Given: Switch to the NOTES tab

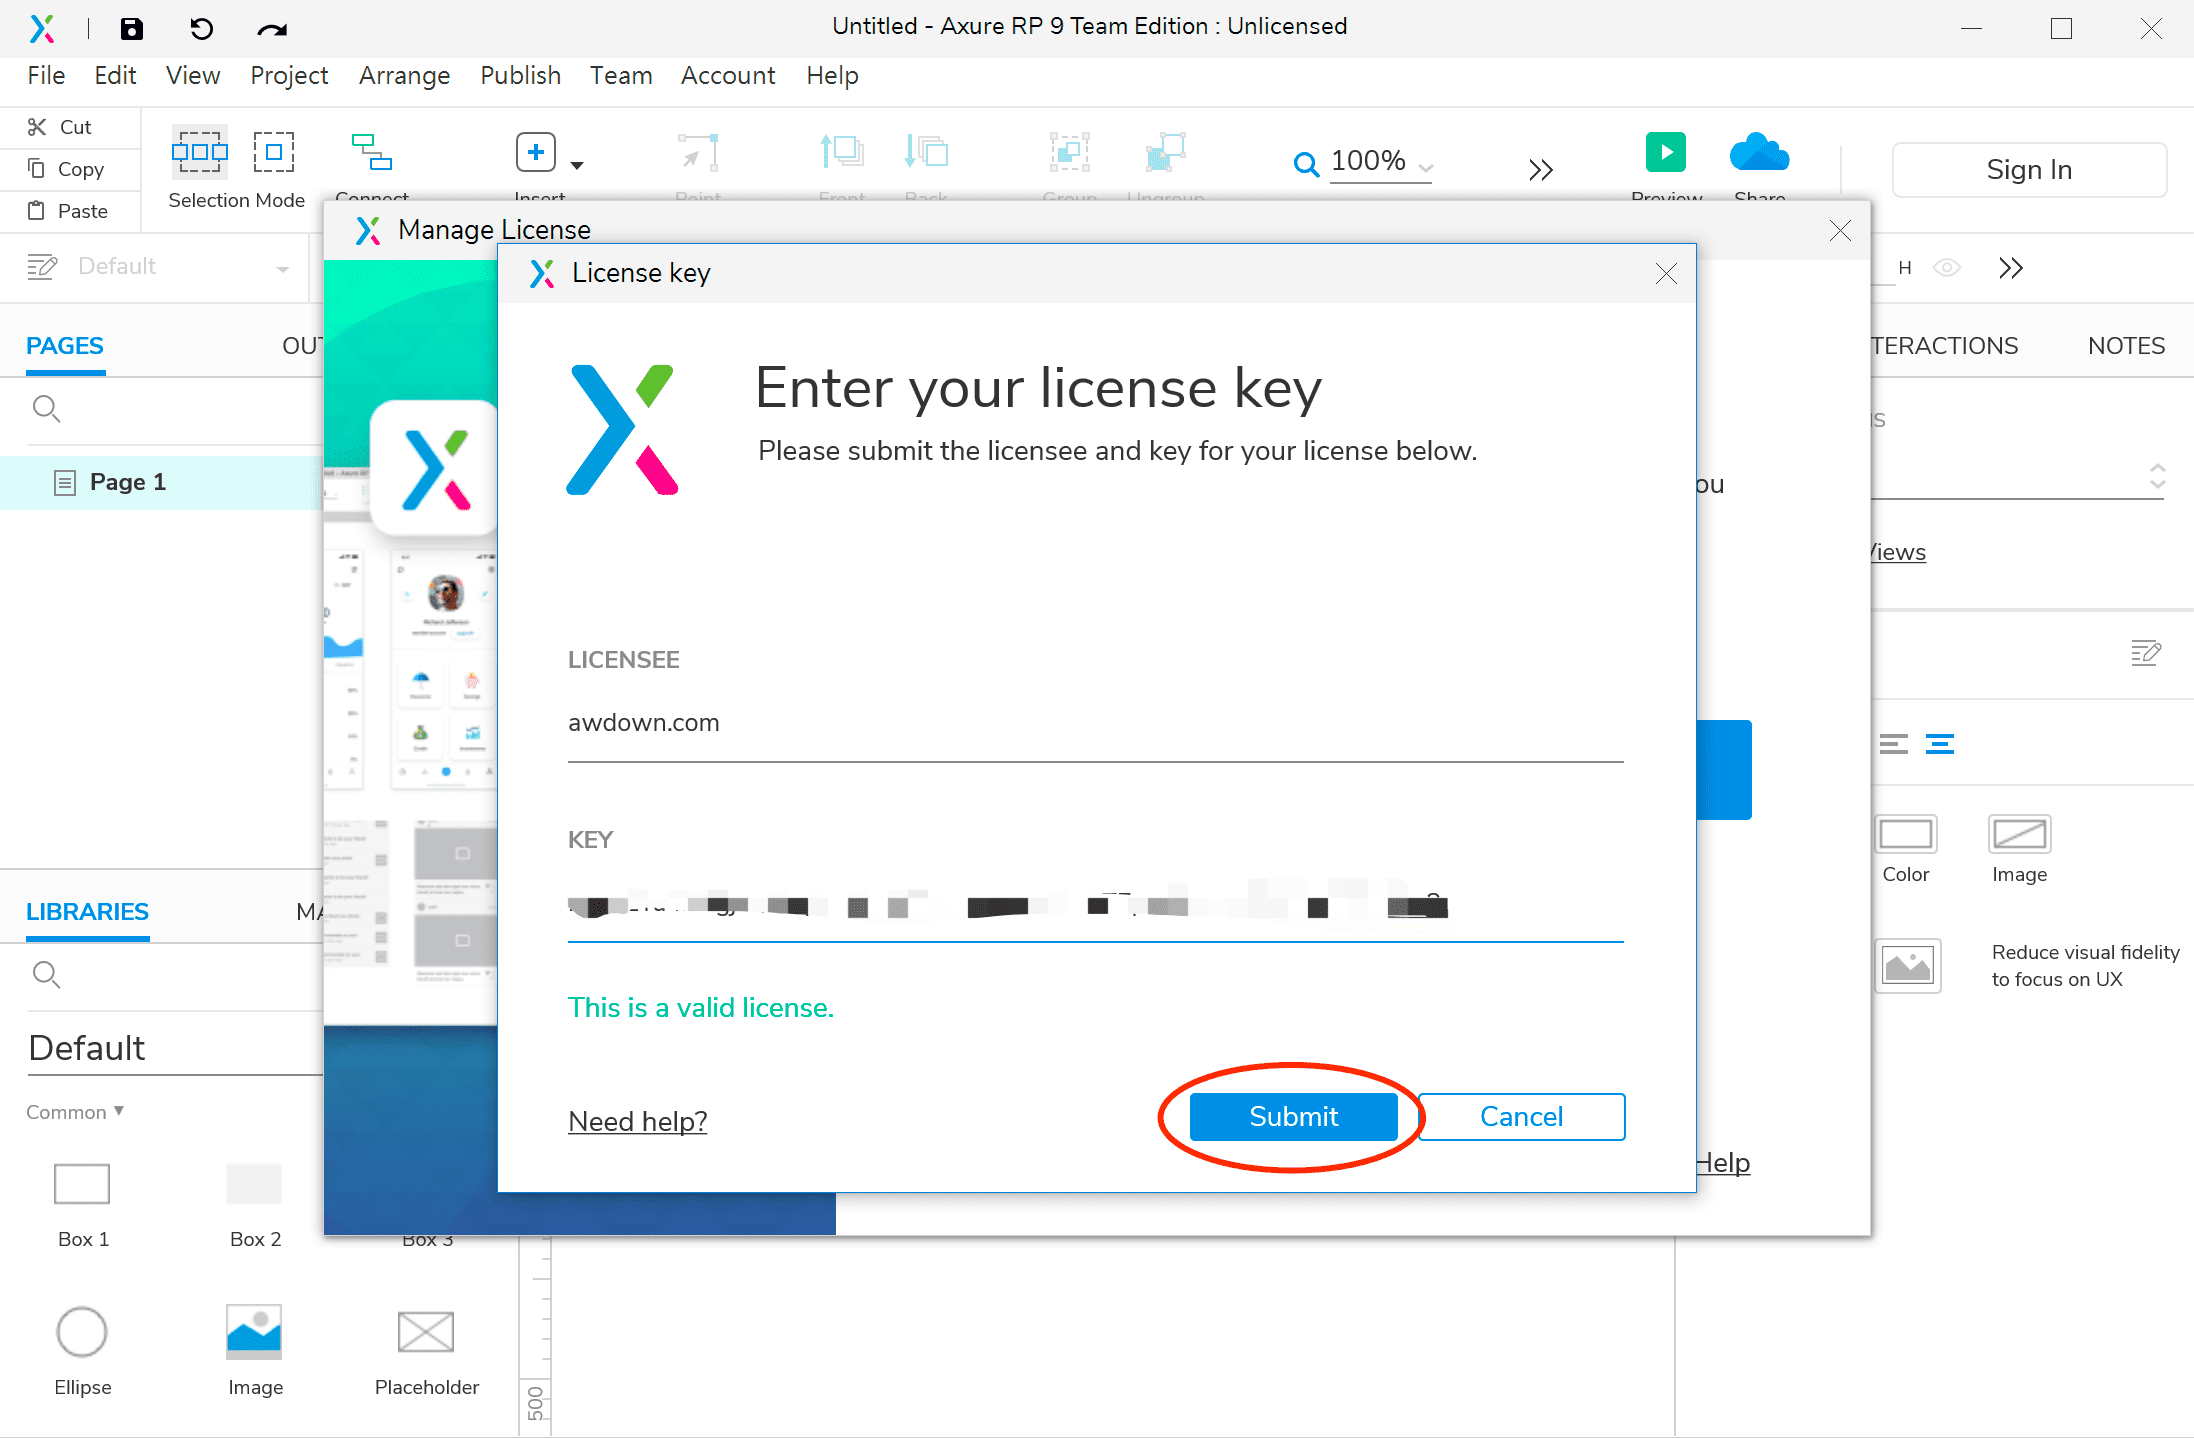Looking at the screenshot, I should click(x=2126, y=346).
